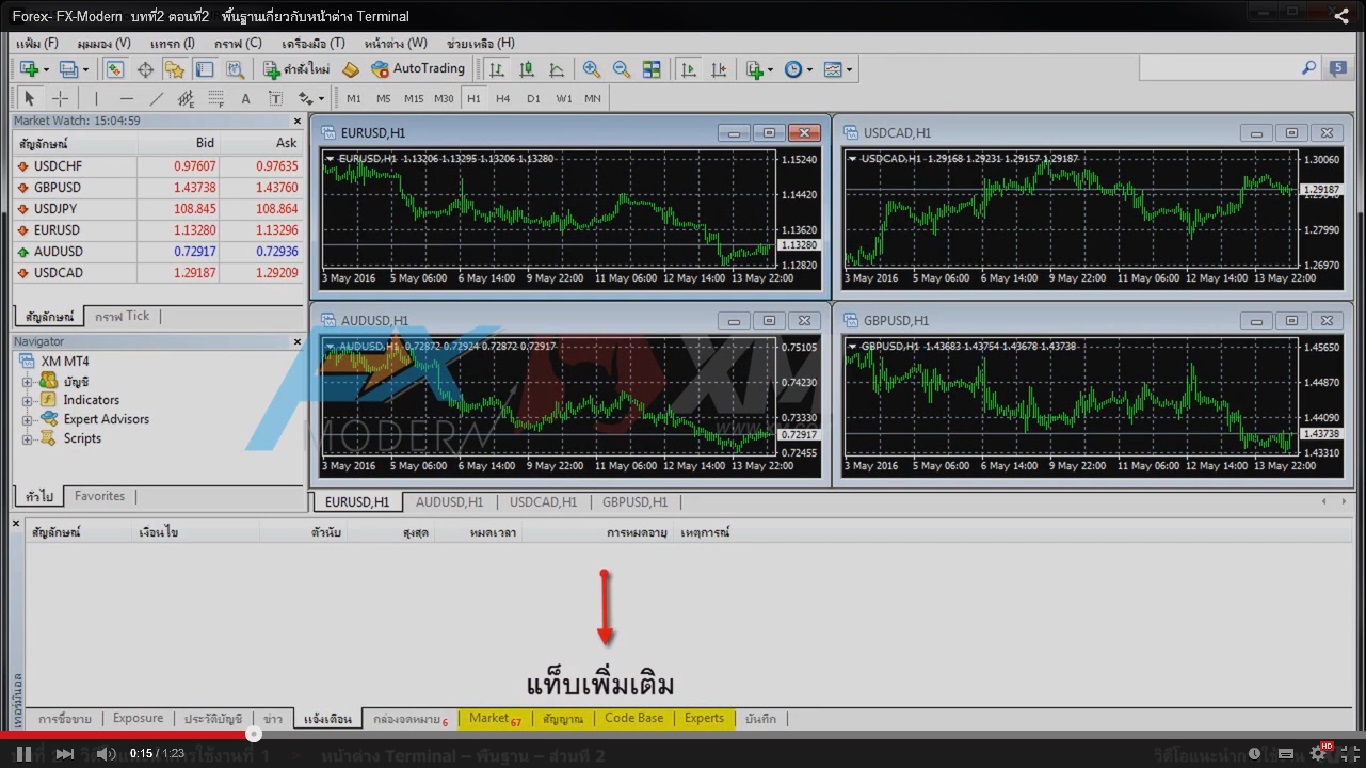Screen dimensions: 1366x768
Task: Expand the Scripts tree node
Action: click(27, 439)
